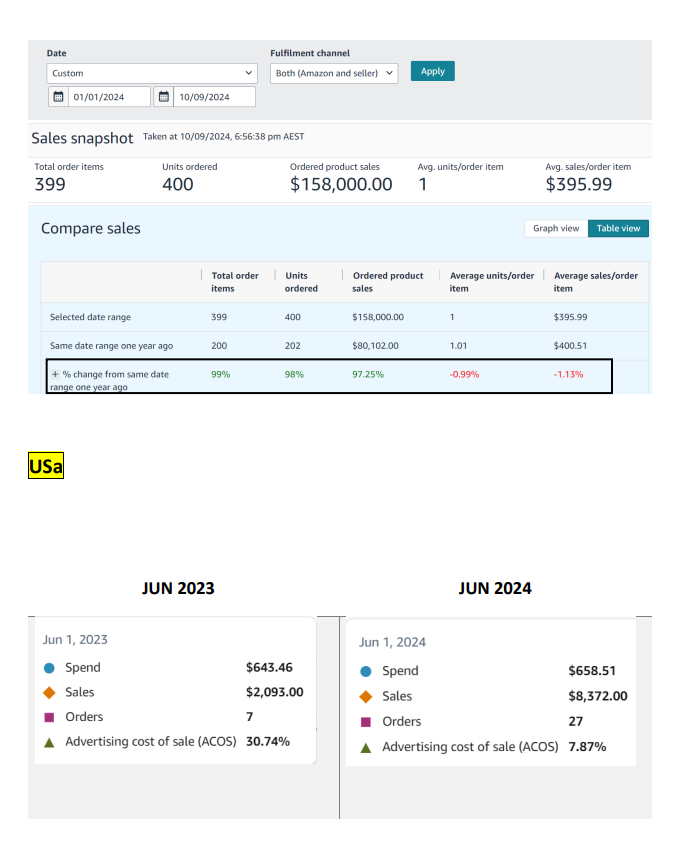
Task: Click the Total order items column header
Action: [235, 282]
